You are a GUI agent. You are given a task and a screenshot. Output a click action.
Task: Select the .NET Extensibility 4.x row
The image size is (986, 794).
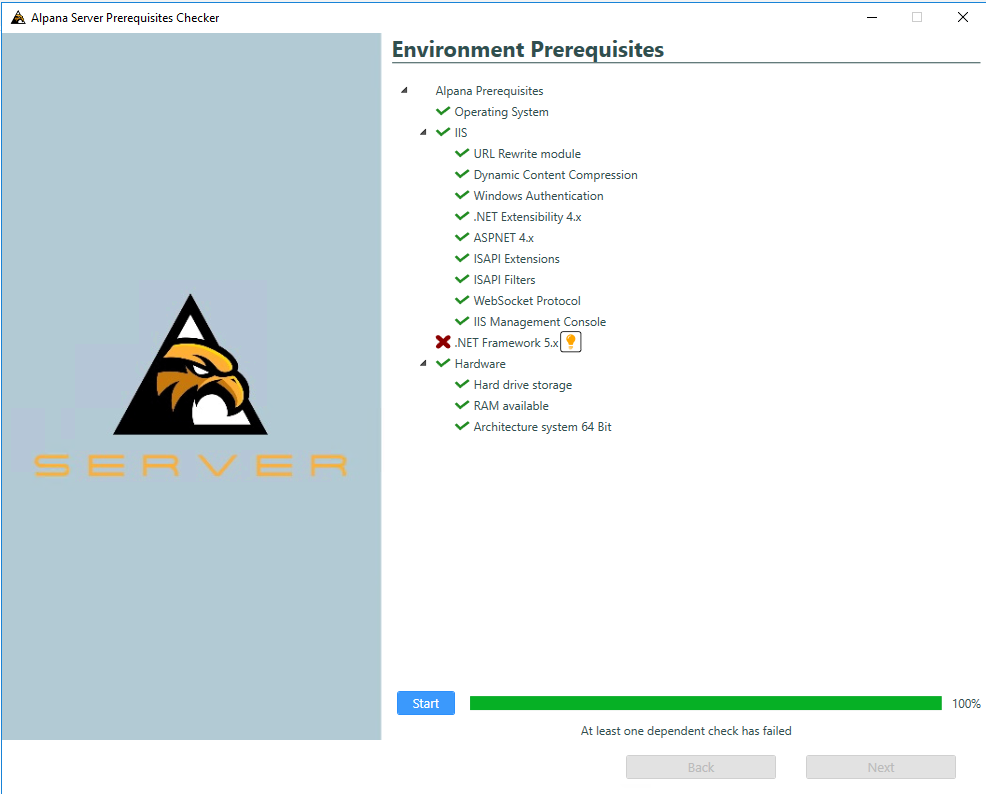527,217
